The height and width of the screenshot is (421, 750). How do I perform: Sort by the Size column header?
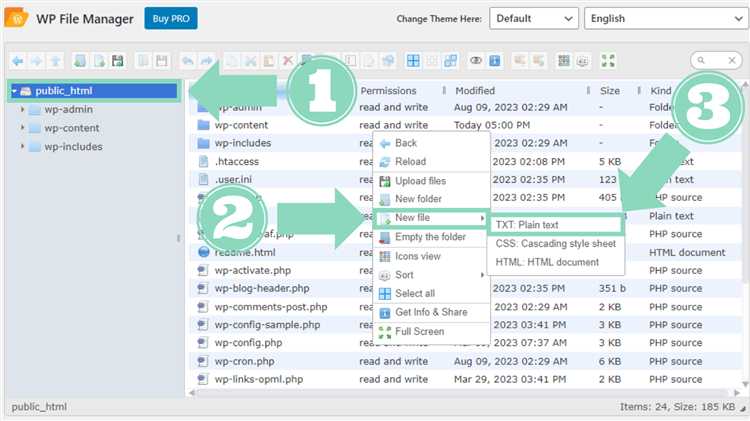pyautogui.click(x=610, y=91)
